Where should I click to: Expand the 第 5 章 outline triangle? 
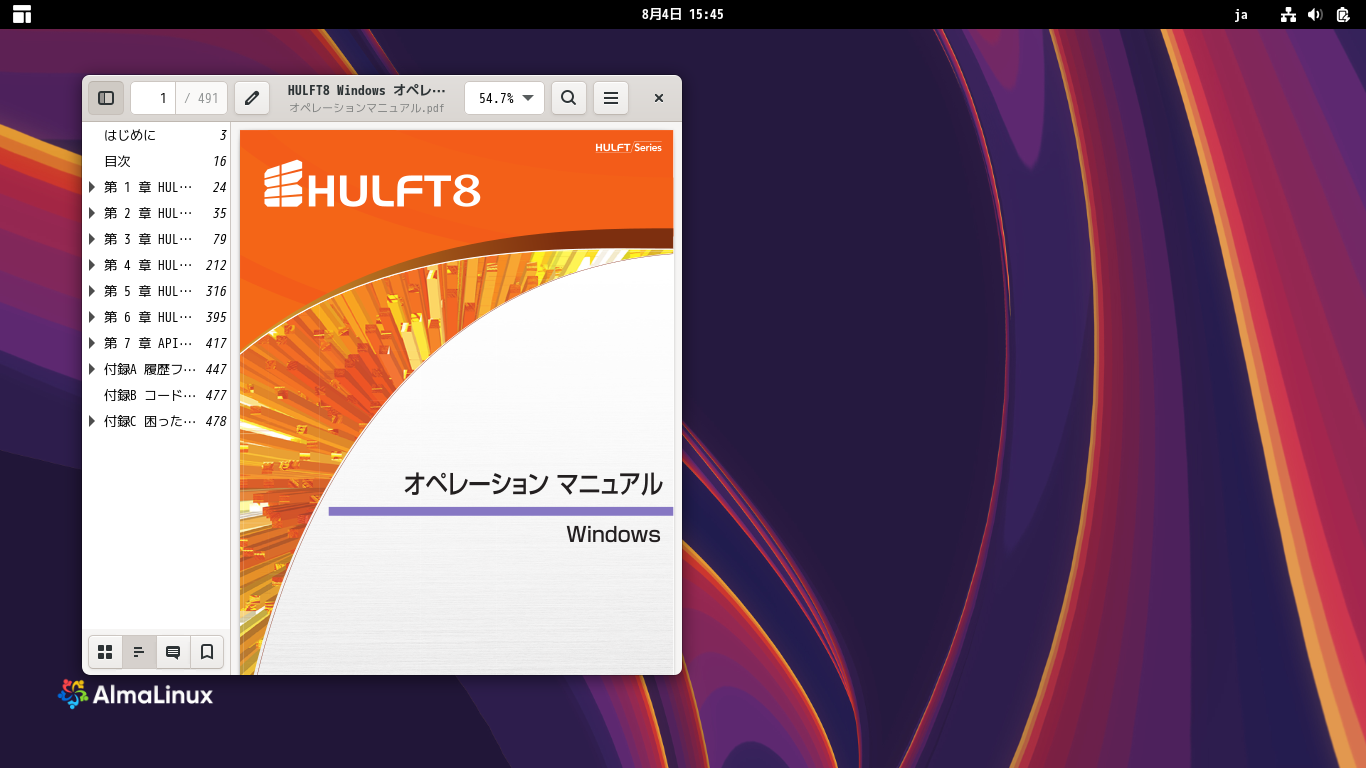[92, 291]
